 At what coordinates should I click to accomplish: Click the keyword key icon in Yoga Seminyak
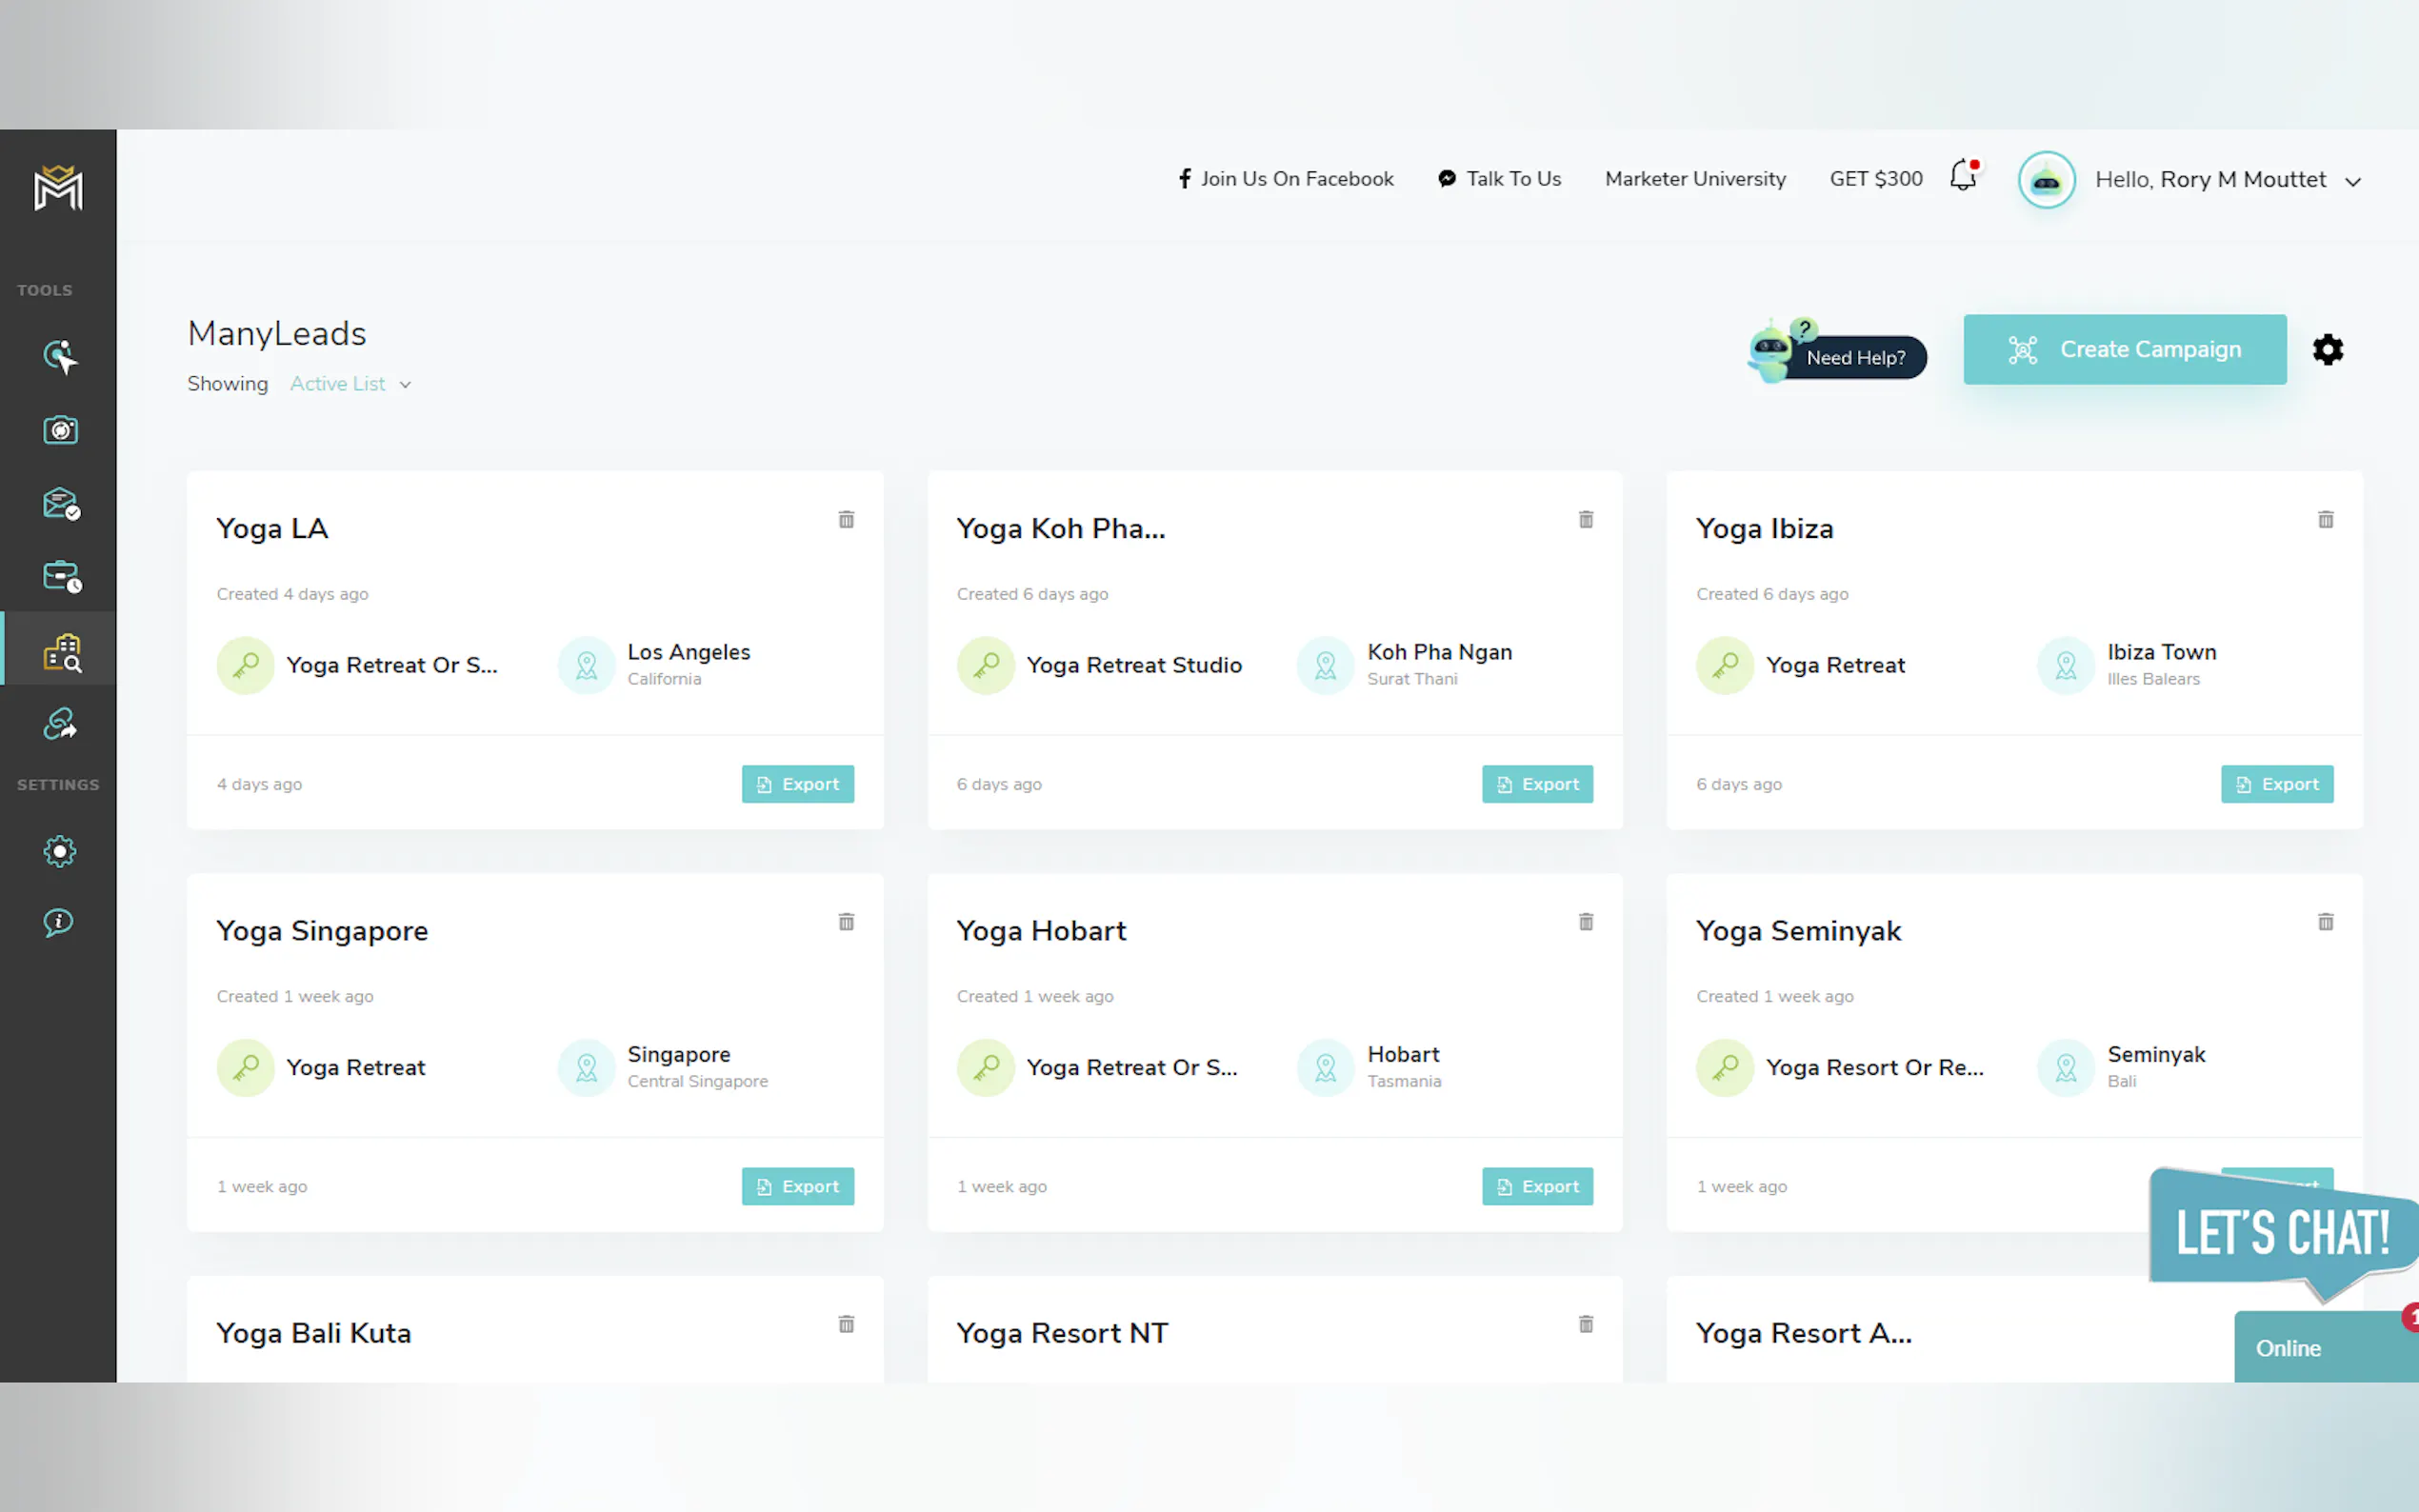[1725, 1067]
